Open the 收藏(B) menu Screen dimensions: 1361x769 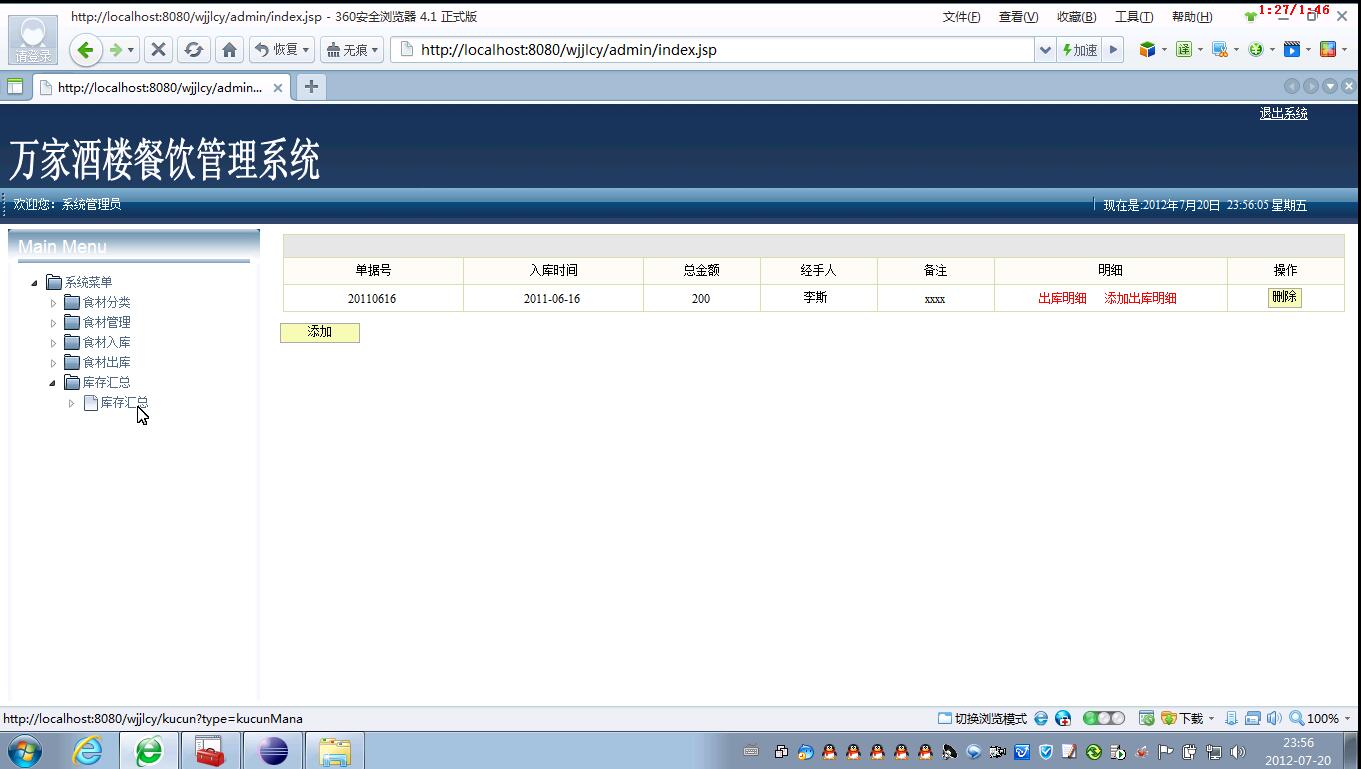point(1076,17)
